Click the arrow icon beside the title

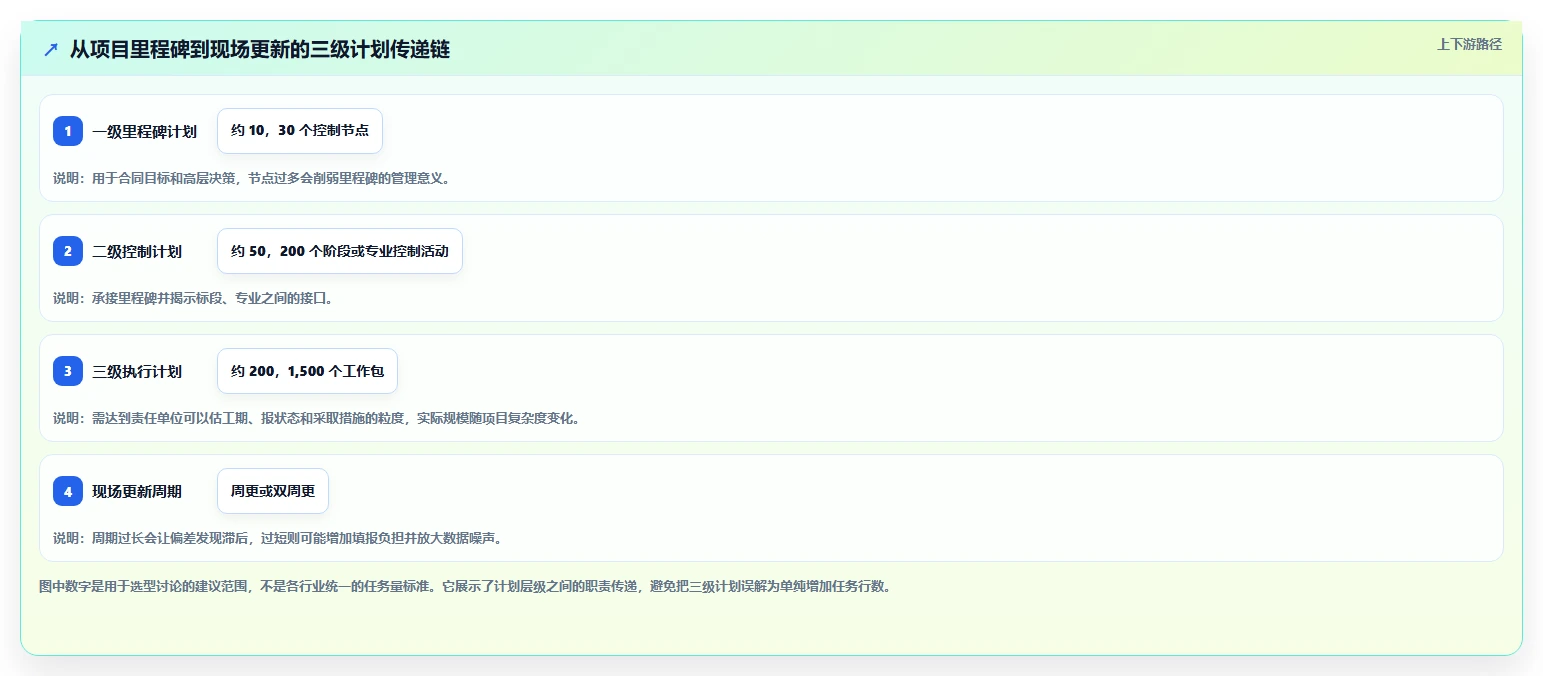pos(51,50)
